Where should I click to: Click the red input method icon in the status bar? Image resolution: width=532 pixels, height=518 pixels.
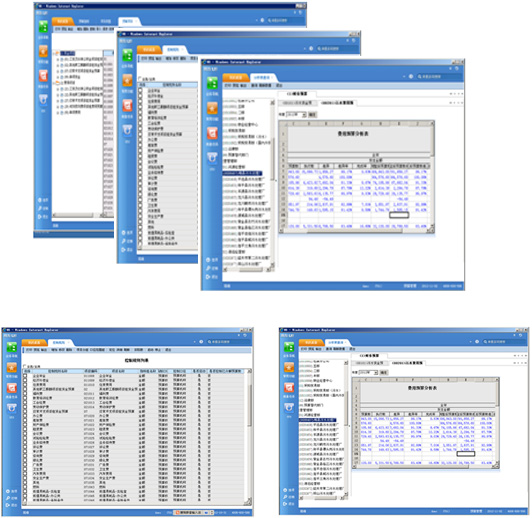point(177,512)
